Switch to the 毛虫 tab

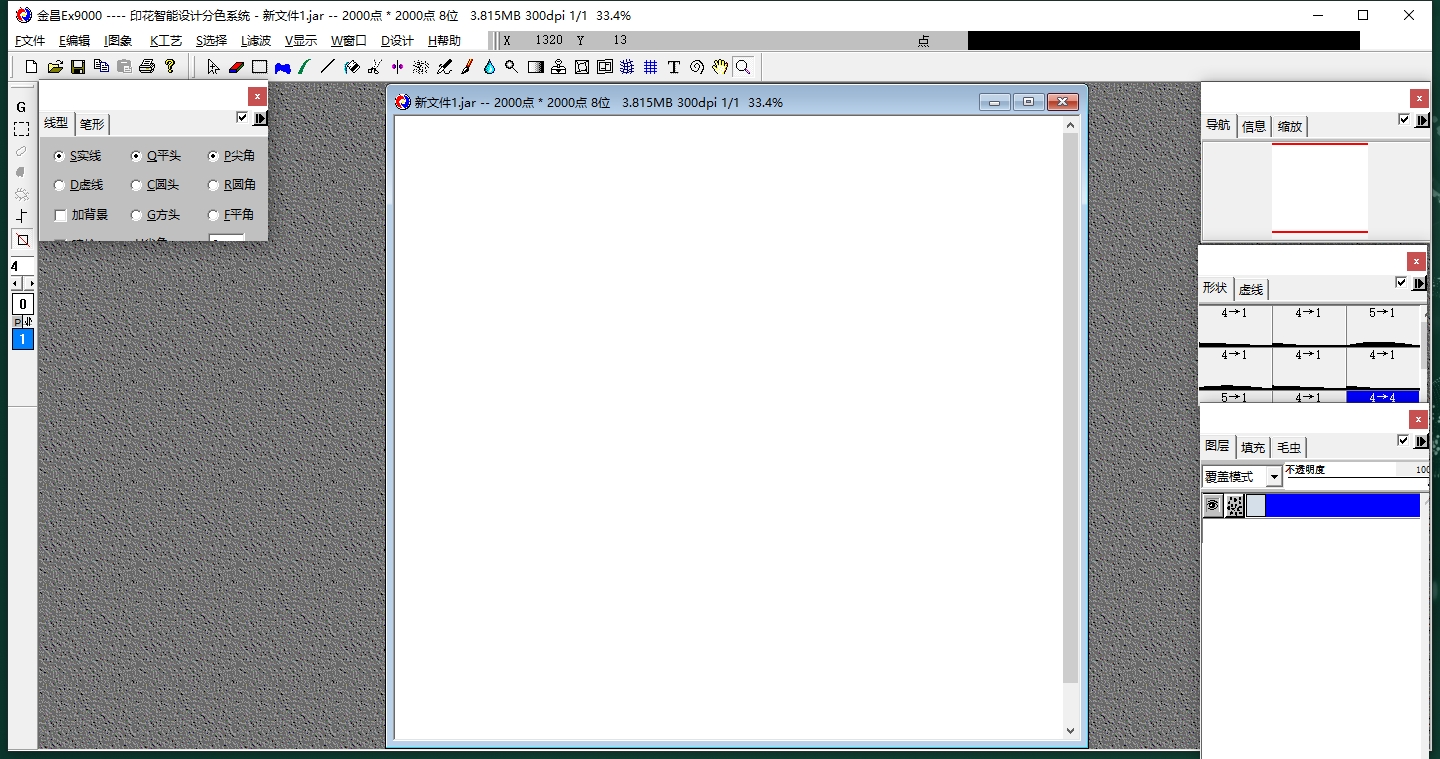(1289, 447)
